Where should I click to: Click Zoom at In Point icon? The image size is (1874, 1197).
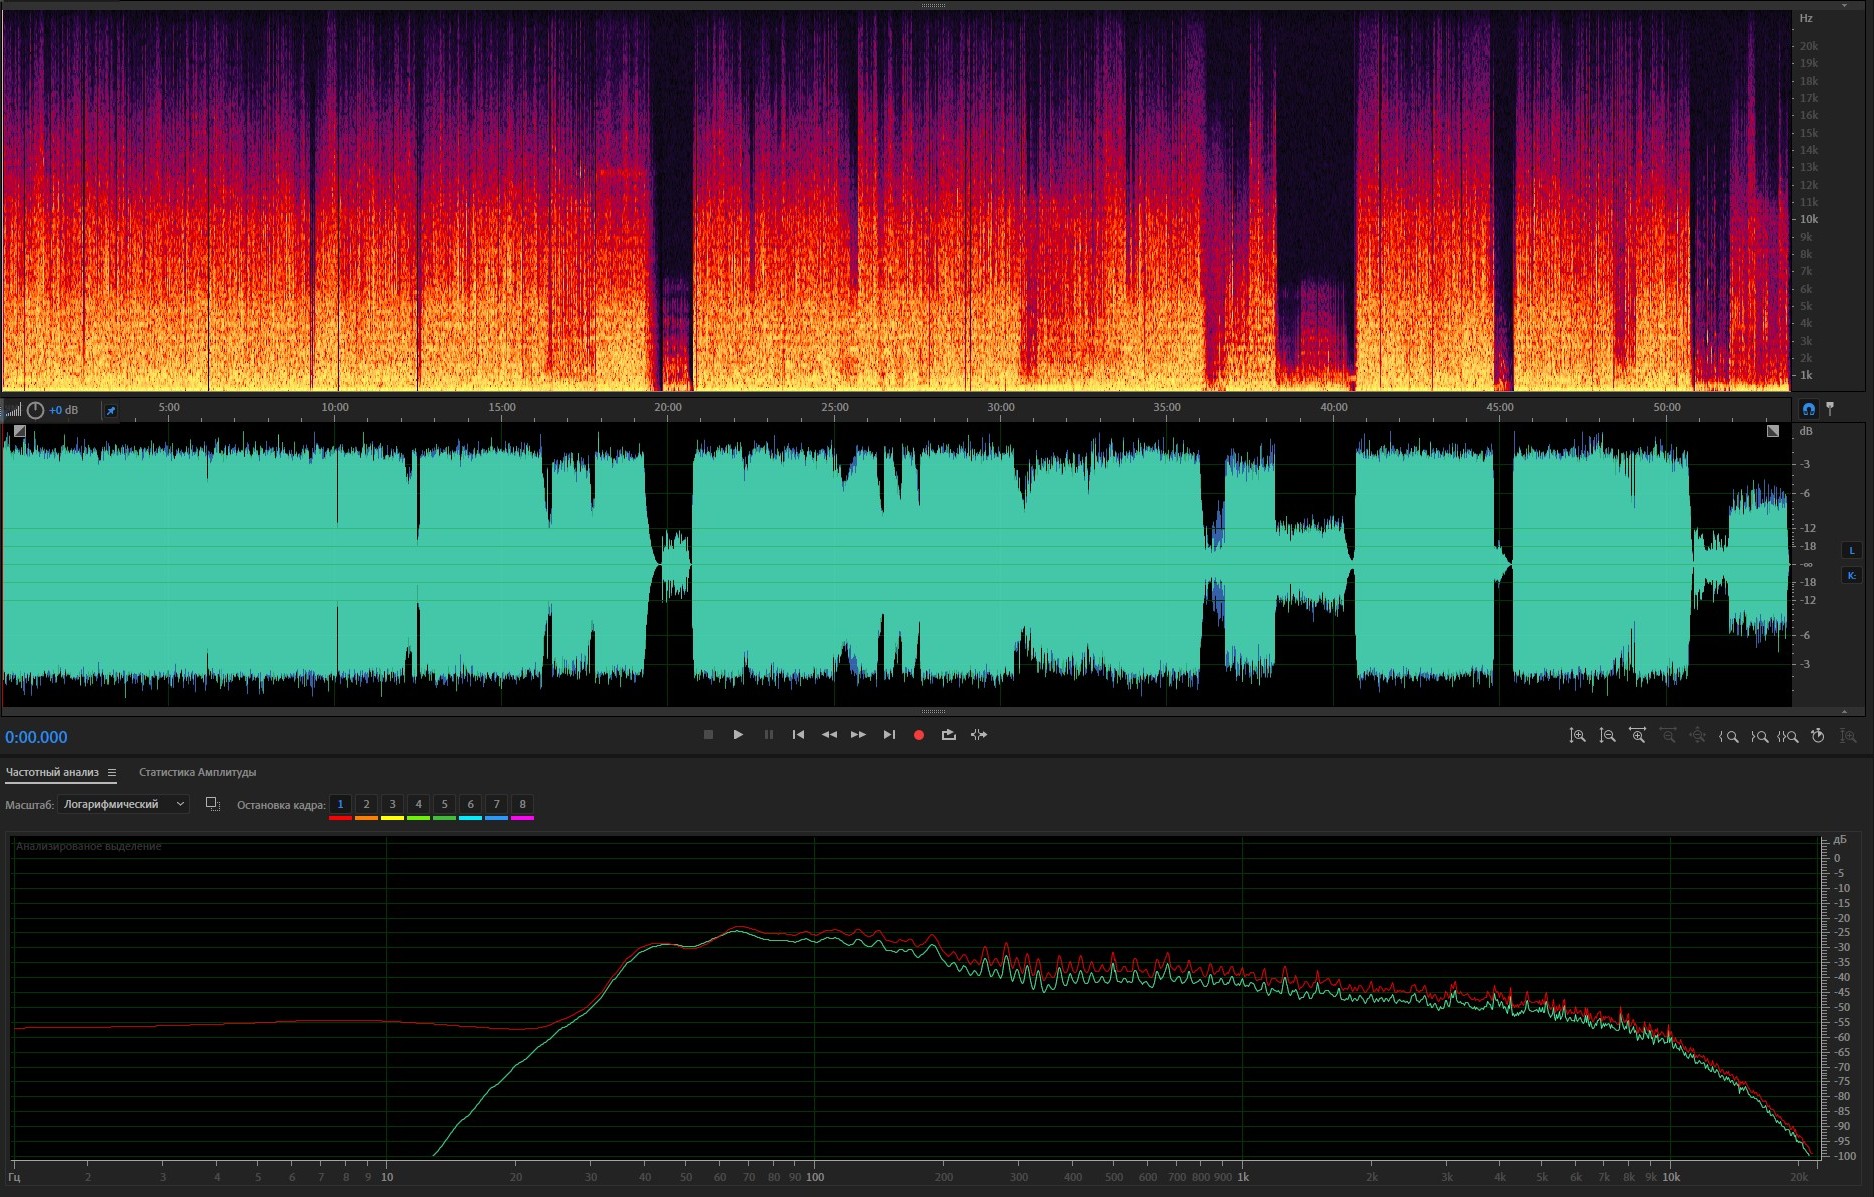[x=1728, y=737]
